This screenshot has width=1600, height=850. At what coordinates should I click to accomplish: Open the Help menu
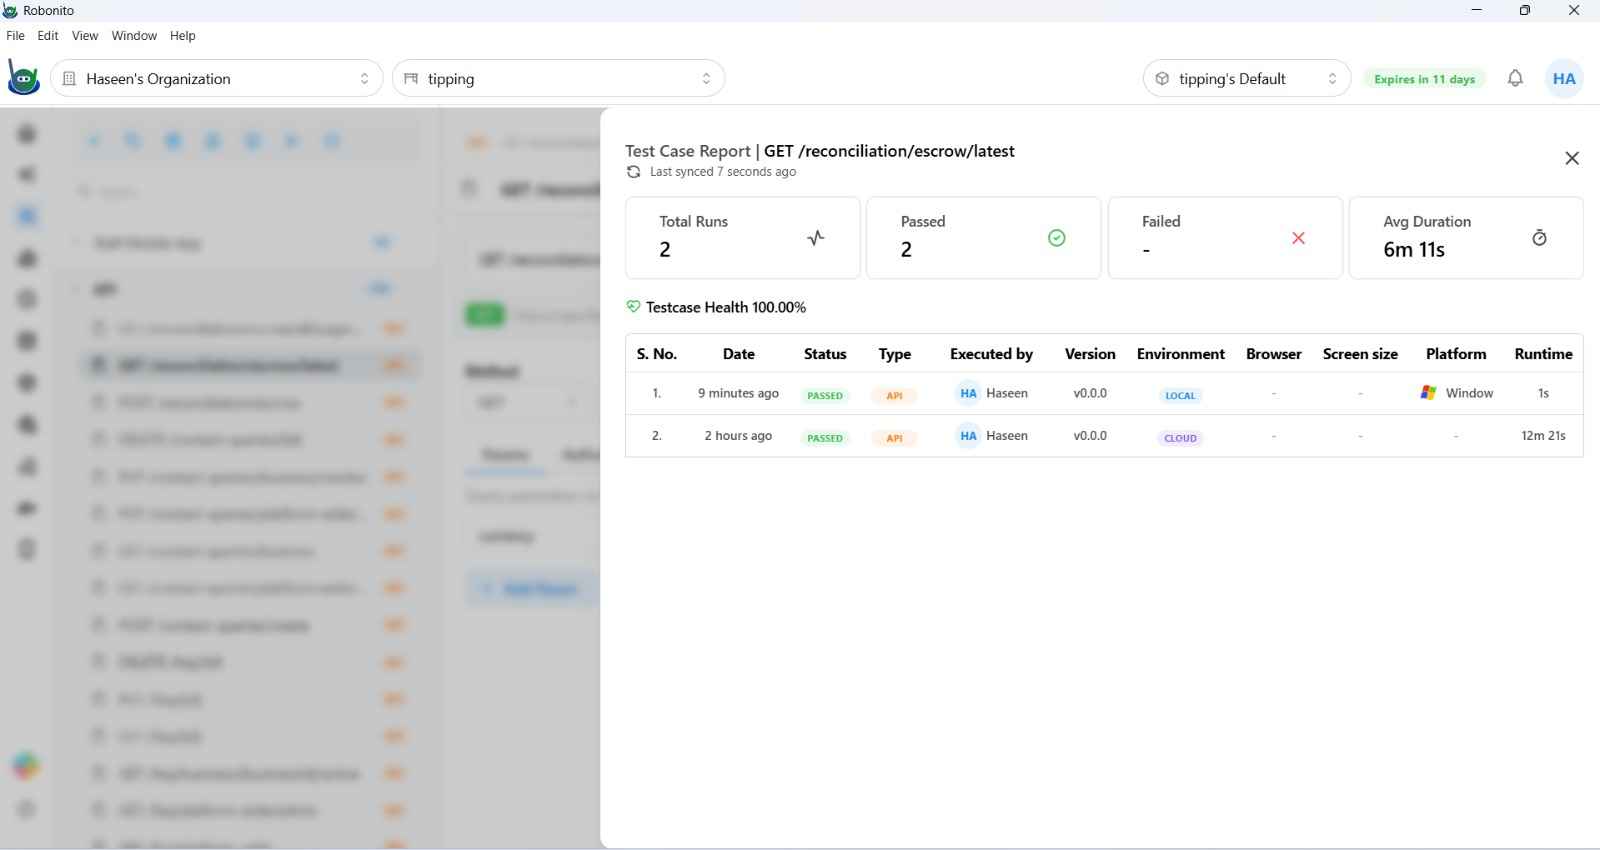(x=183, y=35)
